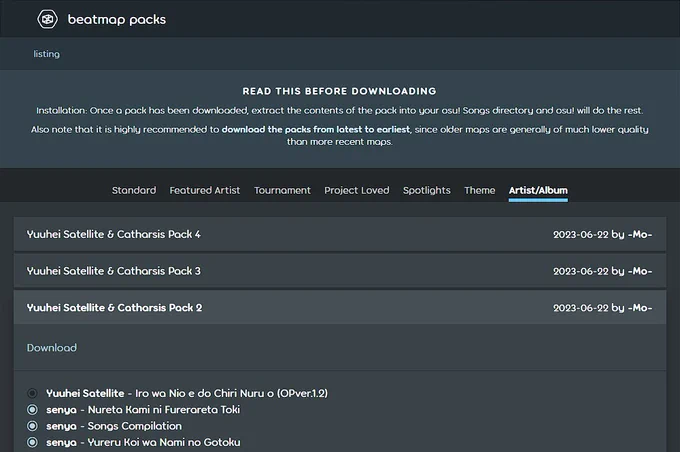Open beatmap Nureta Kami ni Furerareta Toki
This screenshot has height=452, width=680.
coord(143,409)
